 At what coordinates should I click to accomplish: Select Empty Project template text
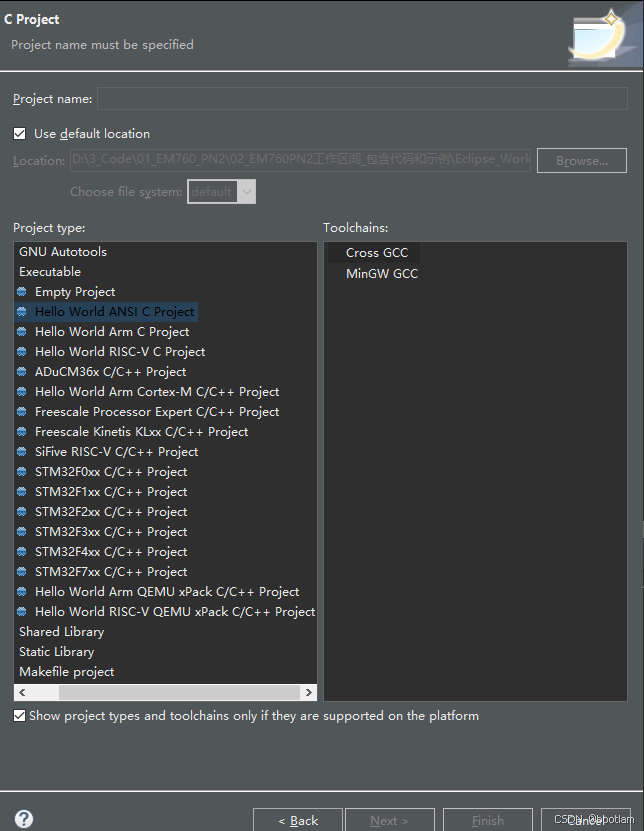(75, 292)
